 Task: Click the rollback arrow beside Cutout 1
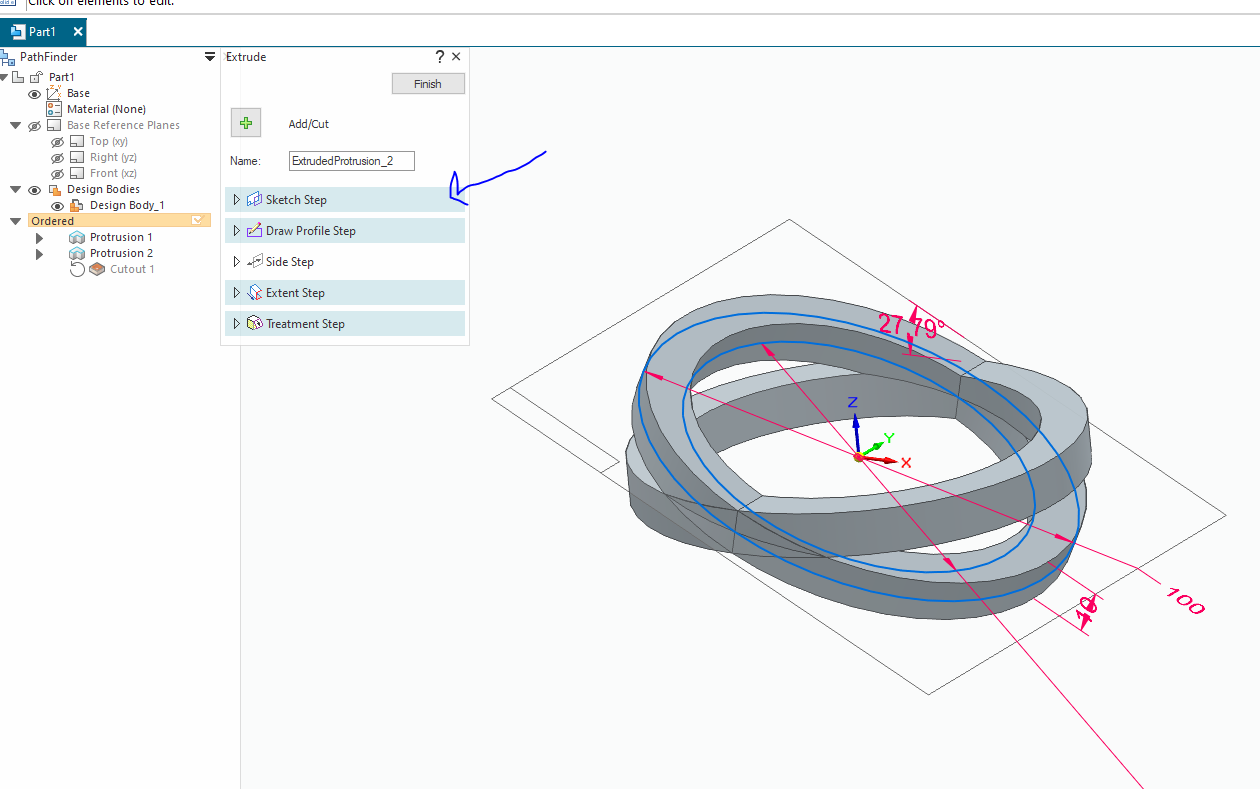(77, 269)
